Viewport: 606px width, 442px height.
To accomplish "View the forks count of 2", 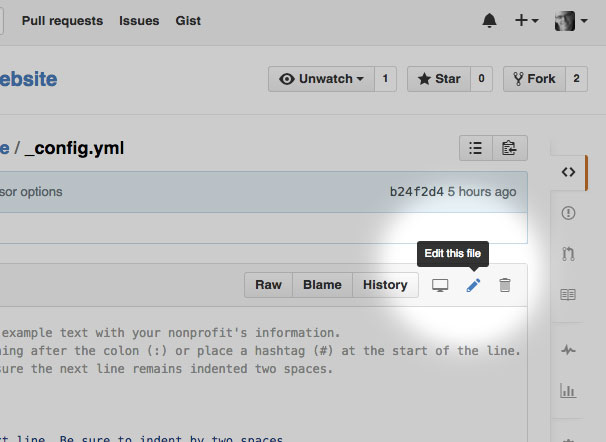I will point(576,79).
